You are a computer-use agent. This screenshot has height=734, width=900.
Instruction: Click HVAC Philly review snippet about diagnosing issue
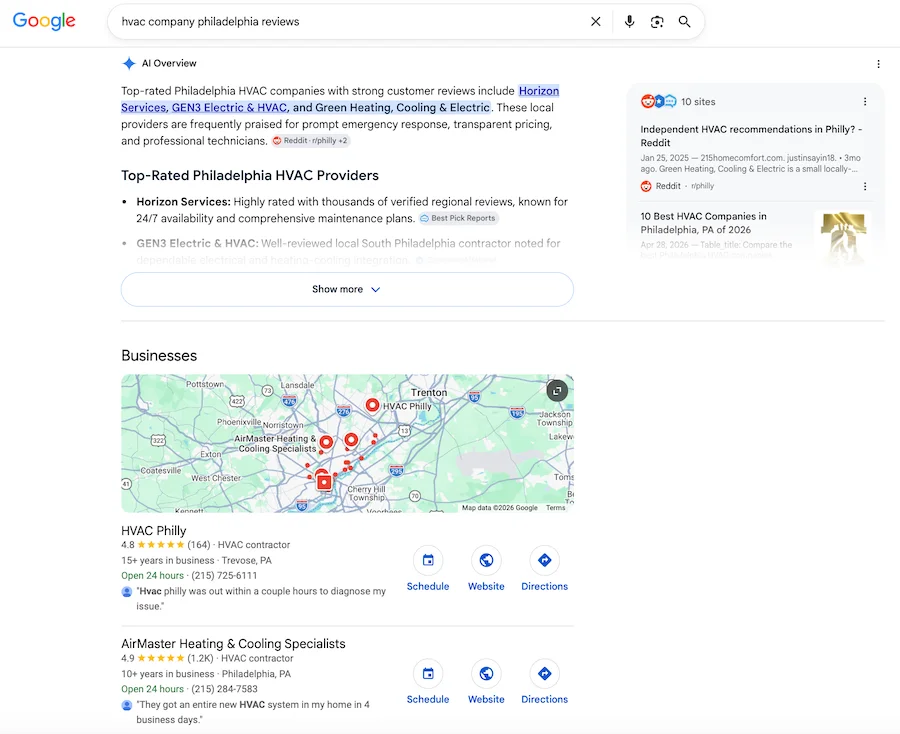[261, 599]
